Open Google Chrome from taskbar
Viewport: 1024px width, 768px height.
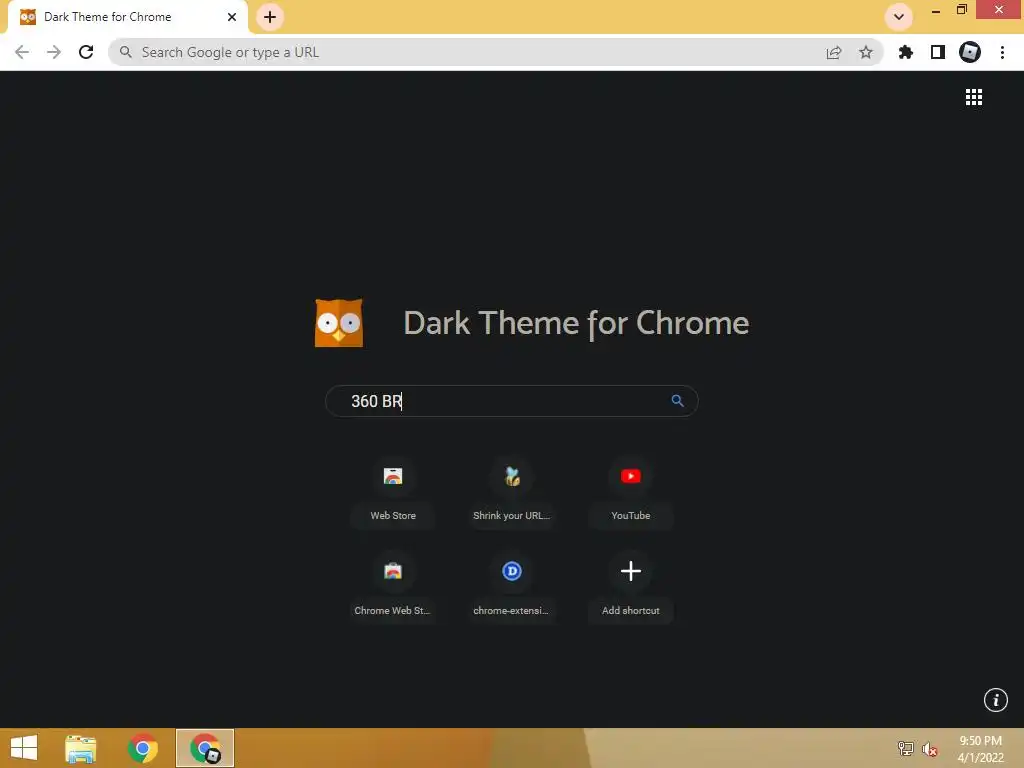(143, 748)
